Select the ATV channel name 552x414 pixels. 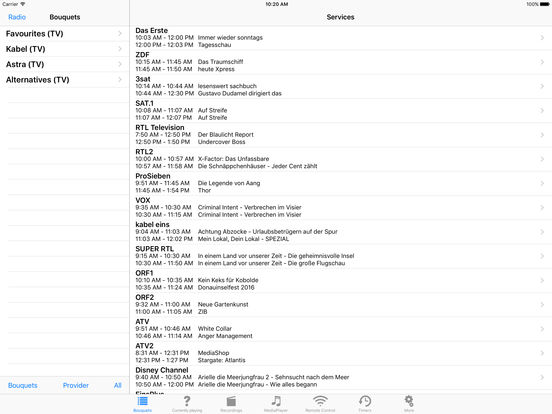pos(142,322)
